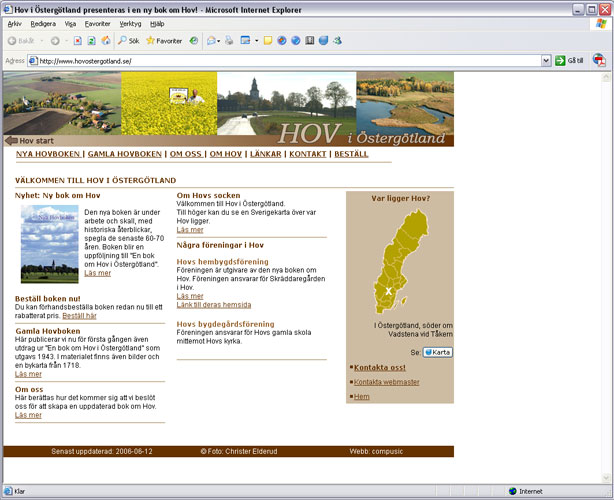Screen dimensions: 614x500
Task: Click the messenger figure toolbar icon
Action: tap(337, 41)
